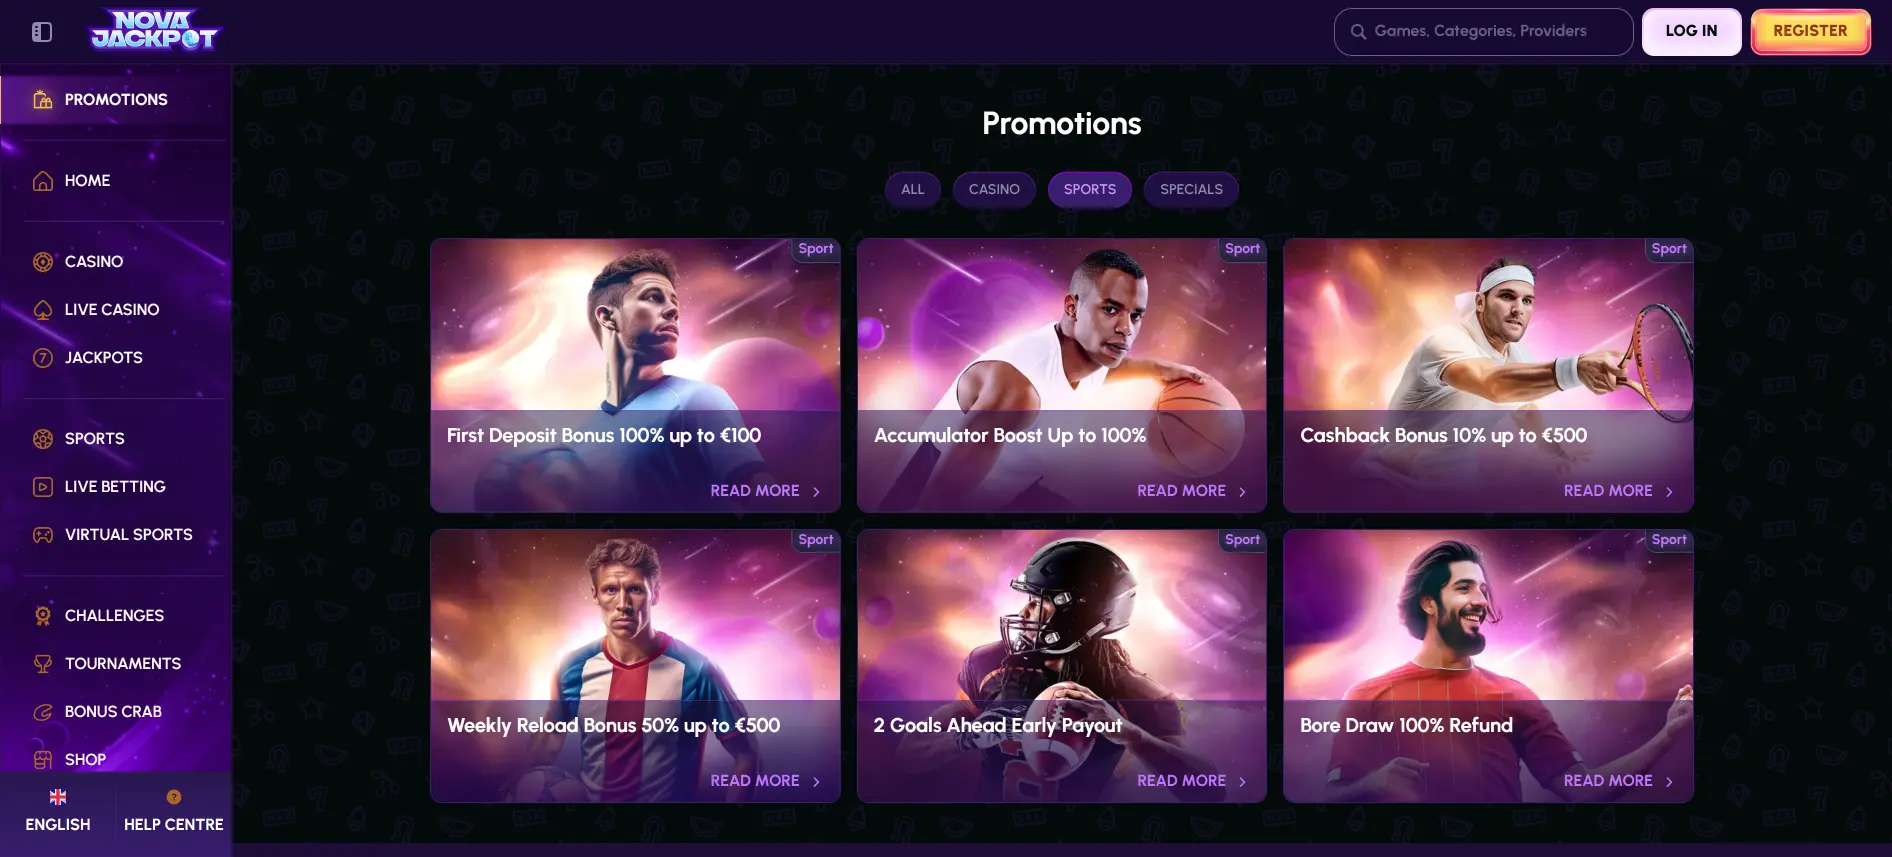This screenshot has height=857, width=1892.
Task: Open Live Casino from the sidebar
Action: click(42, 309)
